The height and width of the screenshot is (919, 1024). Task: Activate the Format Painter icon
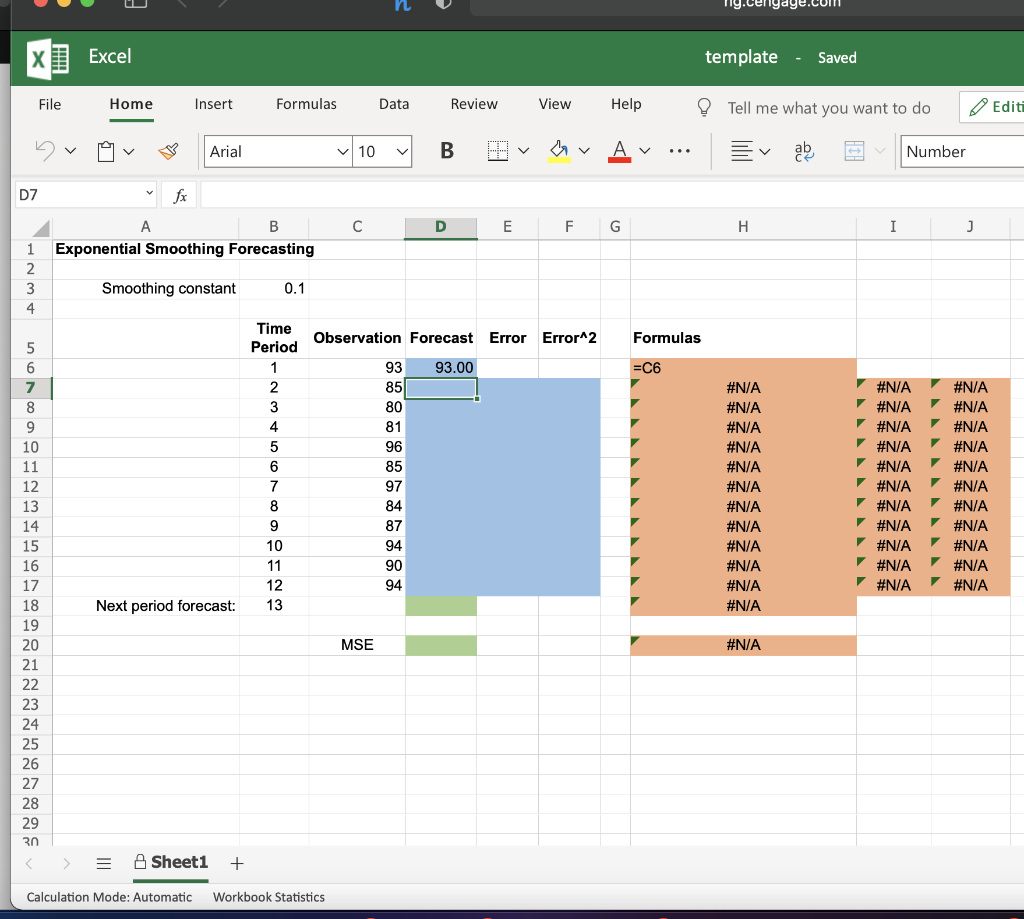[167, 151]
